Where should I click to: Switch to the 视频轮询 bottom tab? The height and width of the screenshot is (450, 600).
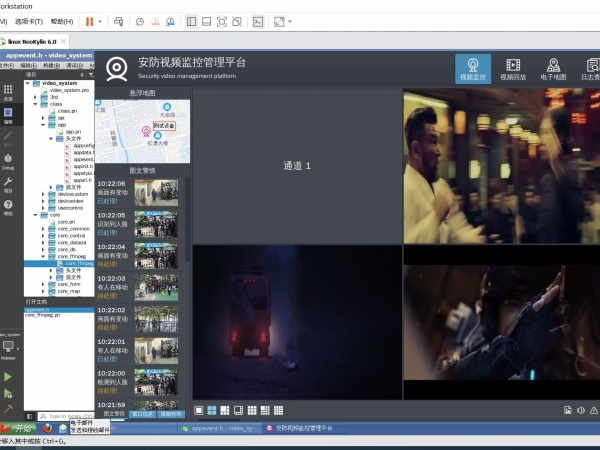171,413
